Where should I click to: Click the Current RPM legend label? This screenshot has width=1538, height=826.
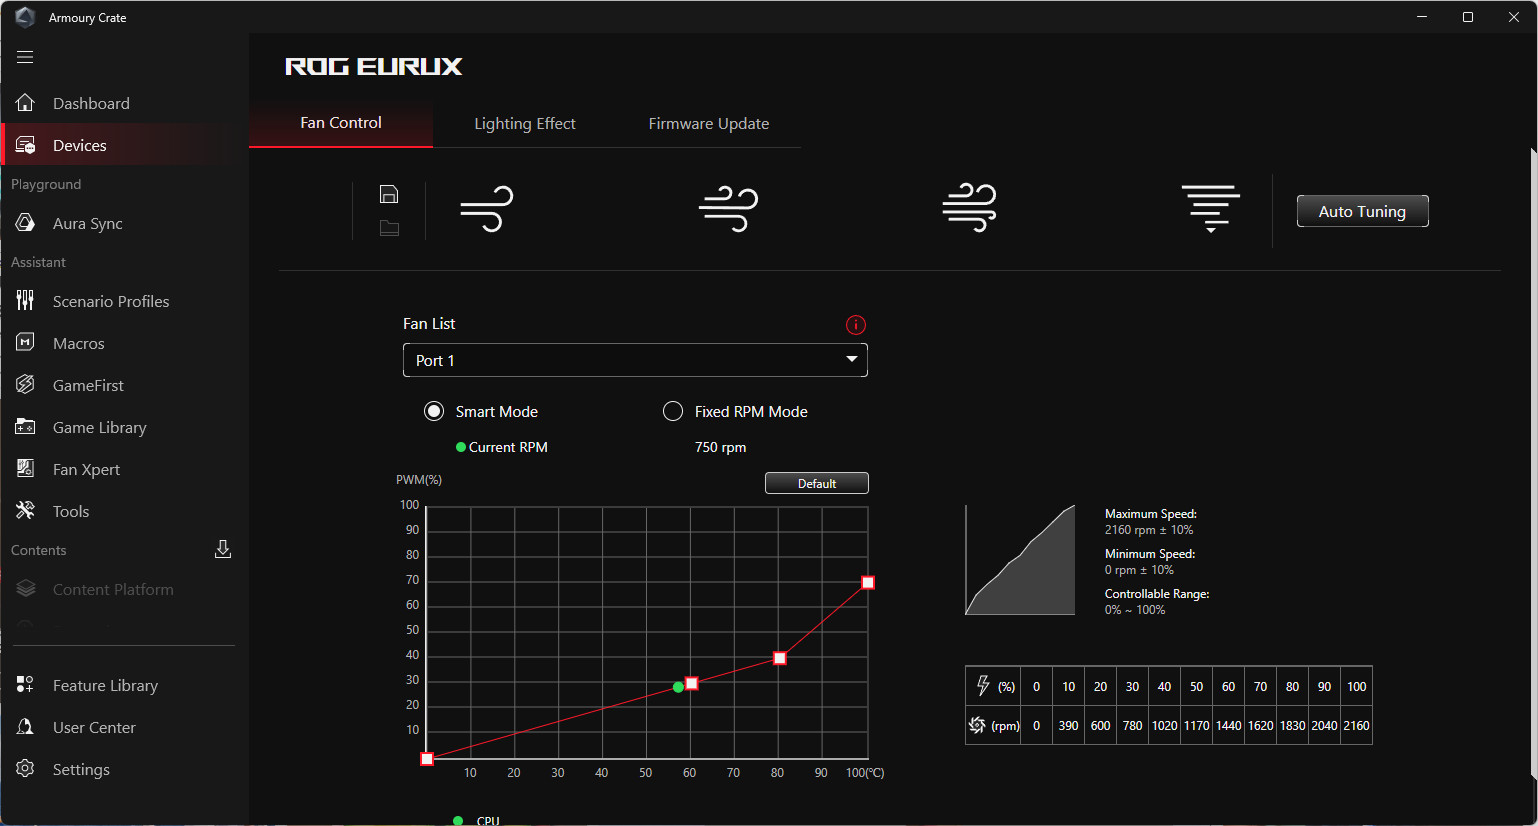(508, 447)
